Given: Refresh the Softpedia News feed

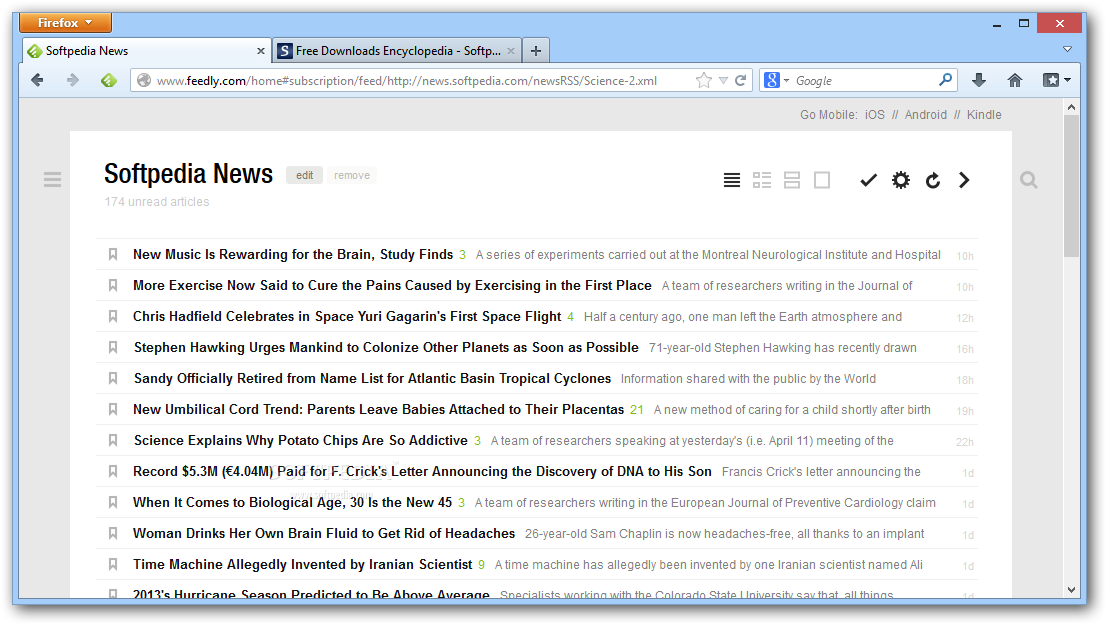Looking at the screenshot, I should 933,180.
